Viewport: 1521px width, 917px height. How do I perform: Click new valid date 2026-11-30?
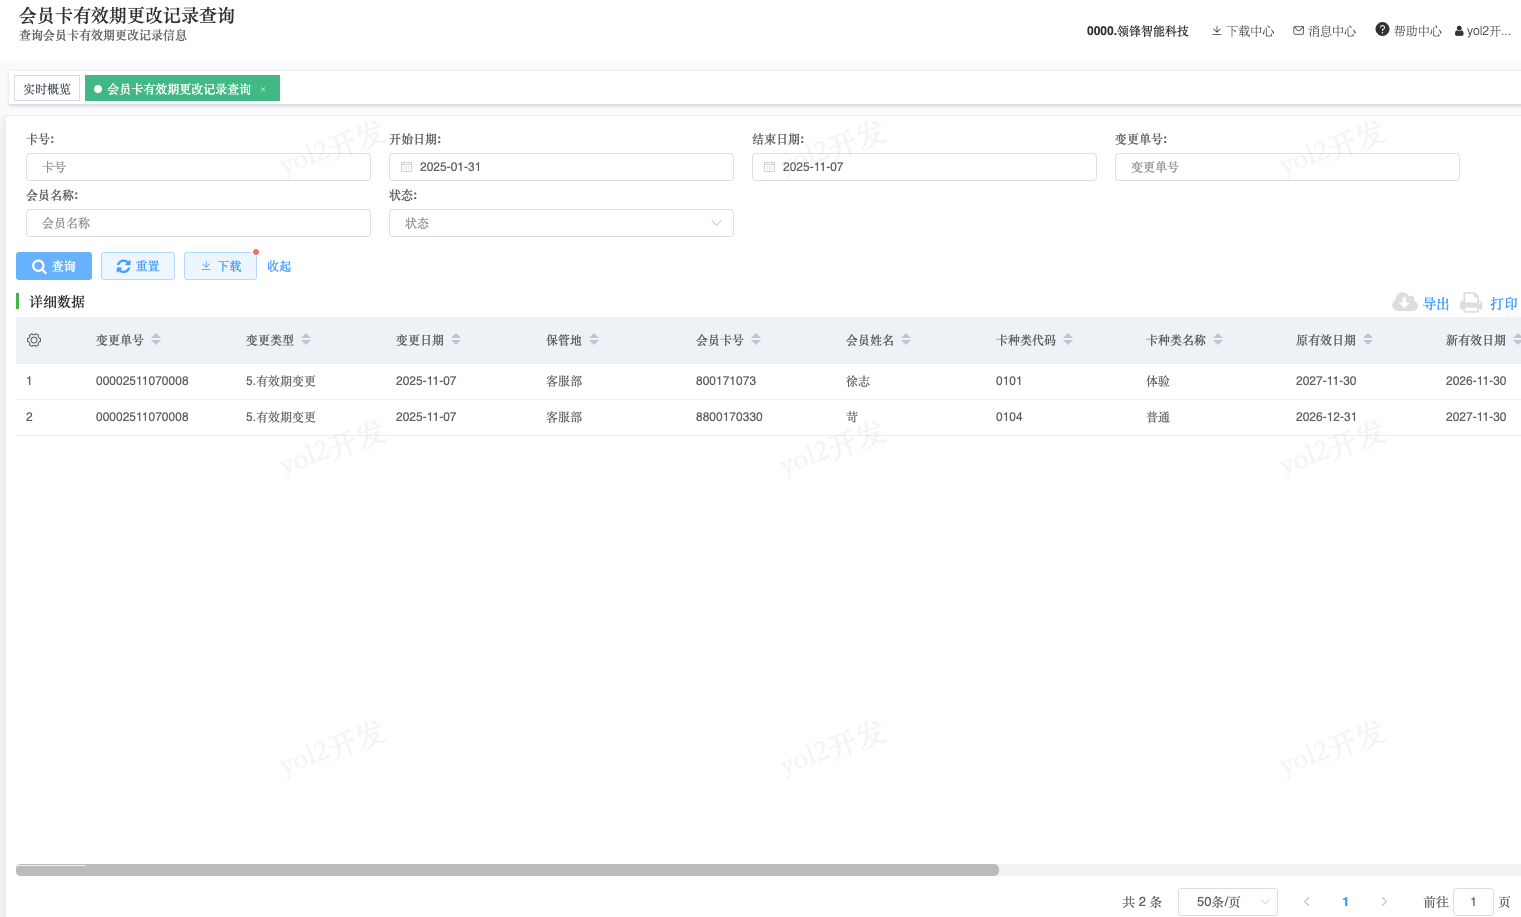pos(1476,381)
